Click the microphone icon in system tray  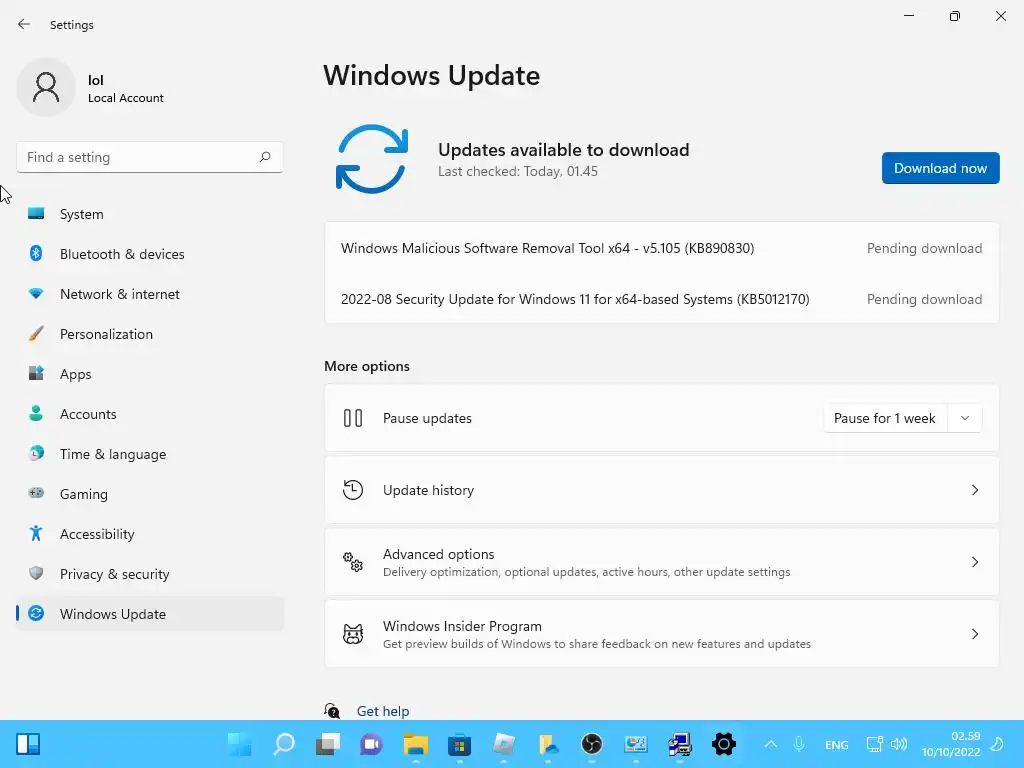click(x=799, y=744)
